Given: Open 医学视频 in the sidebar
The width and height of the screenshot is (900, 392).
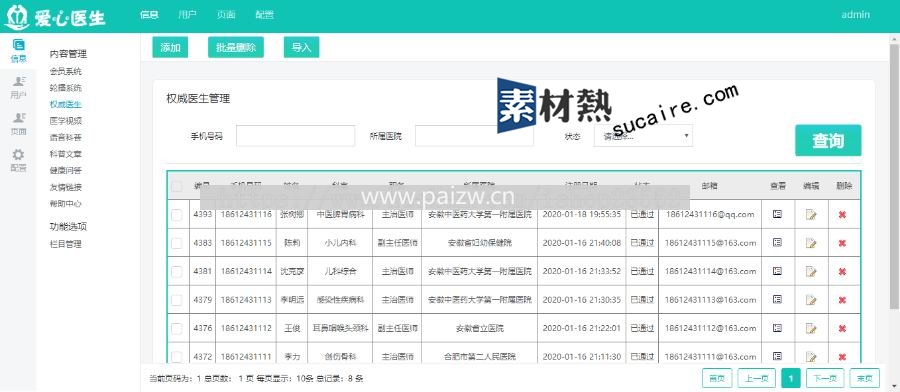Looking at the screenshot, I should coord(65,121).
